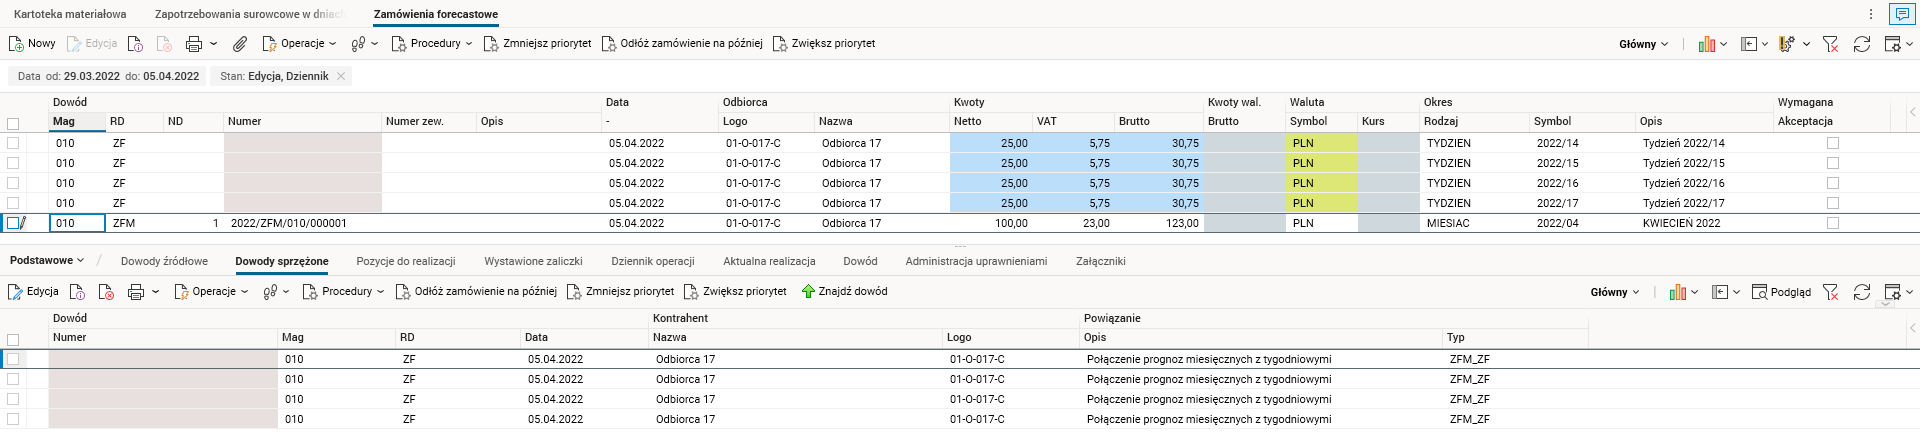Open the Dziennik operacji tab
The image size is (1920, 447).
click(652, 262)
